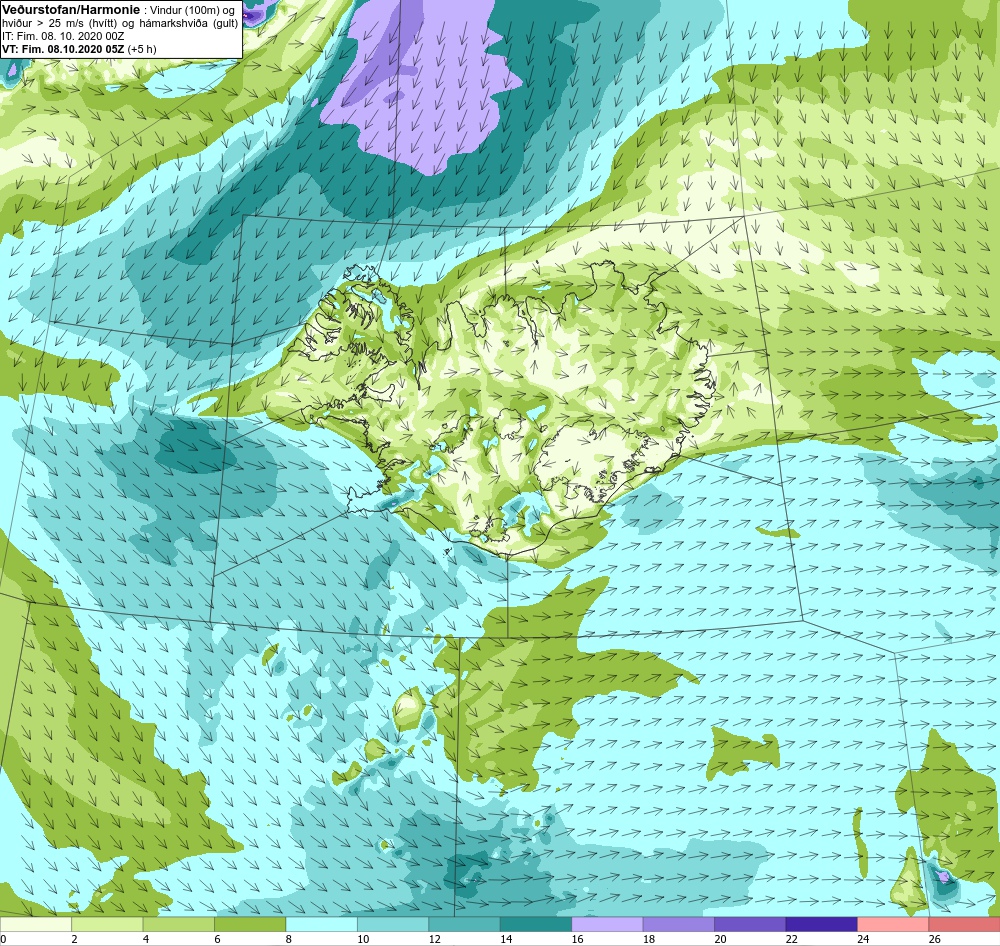Screen dimensions: 1000x946
Task: Click the 'IT: Fim. 08. 10. 2020 00Z' line
Action: click(x=63, y=36)
